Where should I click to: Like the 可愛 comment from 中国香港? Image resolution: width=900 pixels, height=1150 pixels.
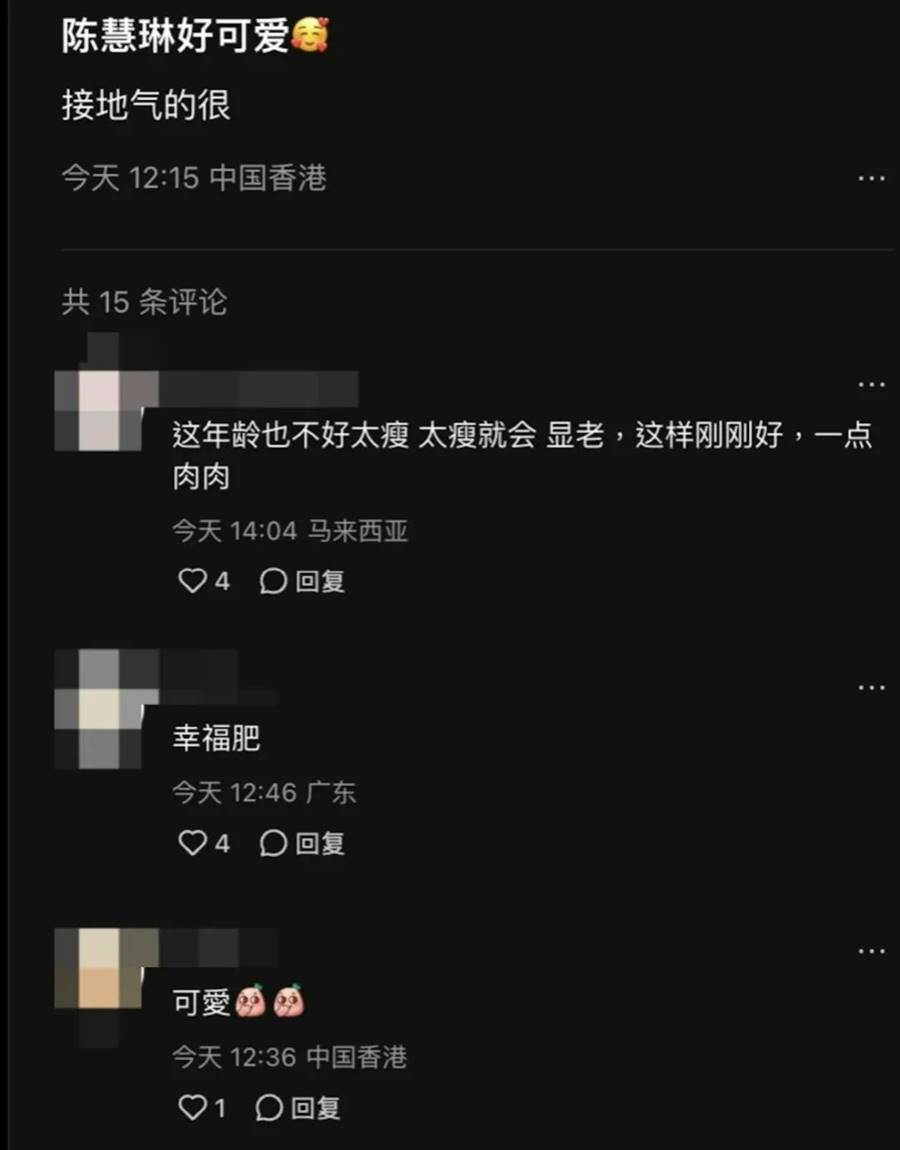192,1107
